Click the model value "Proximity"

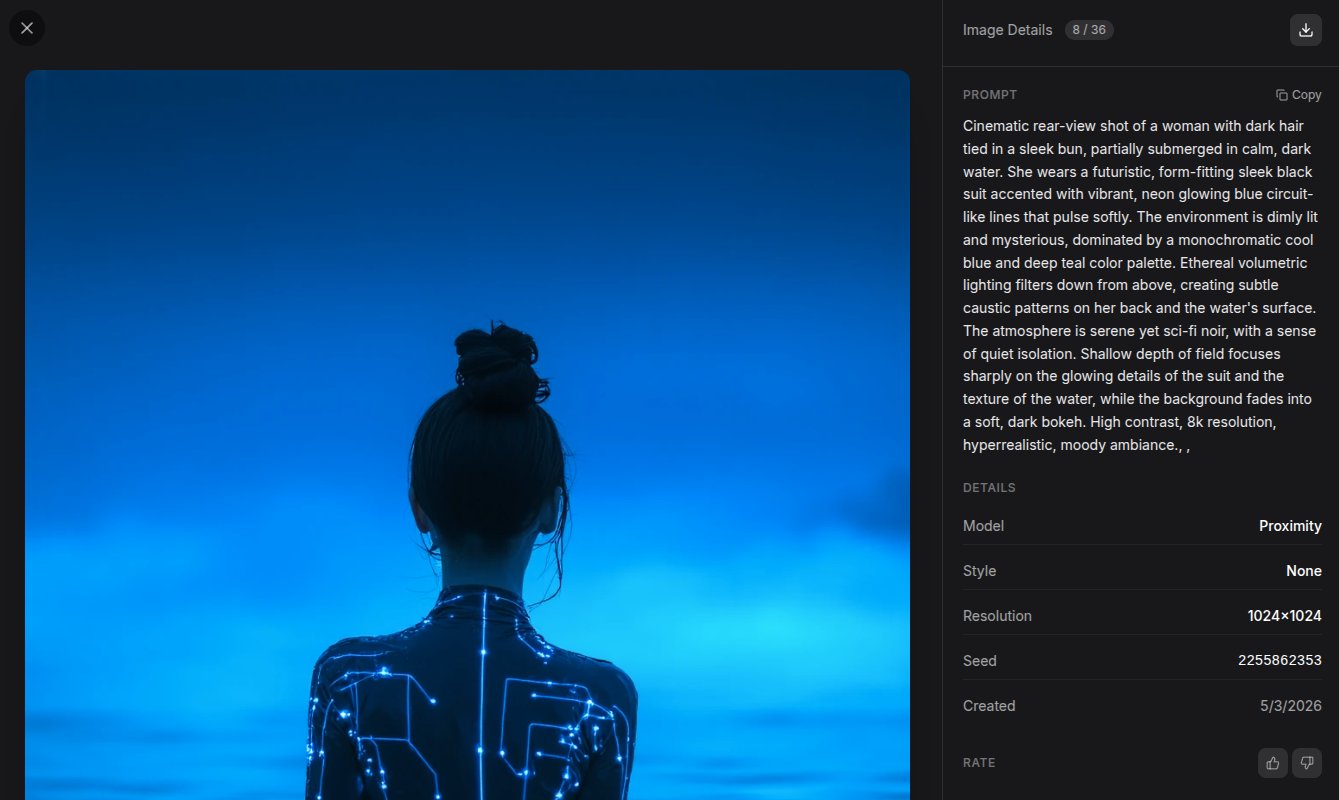click(1290, 526)
